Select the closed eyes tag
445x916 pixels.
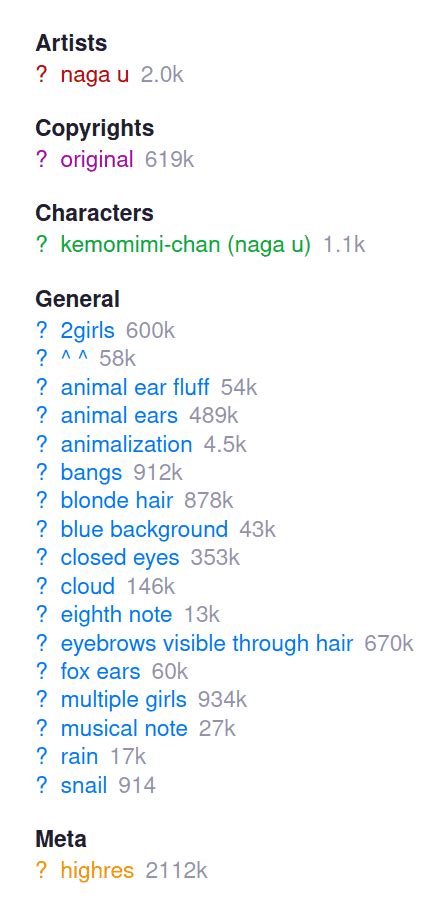point(120,558)
